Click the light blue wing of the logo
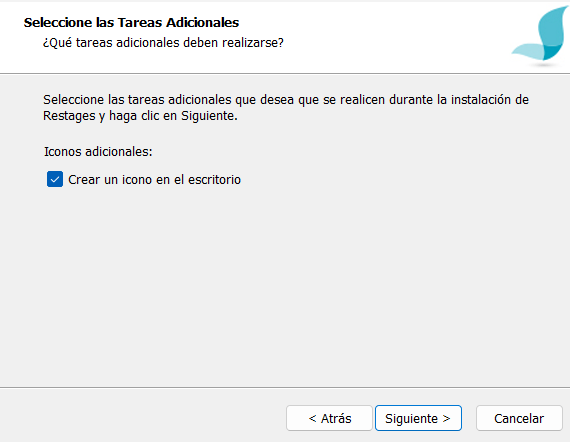Viewport: 570px width, 442px height. (x=526, y=52)
